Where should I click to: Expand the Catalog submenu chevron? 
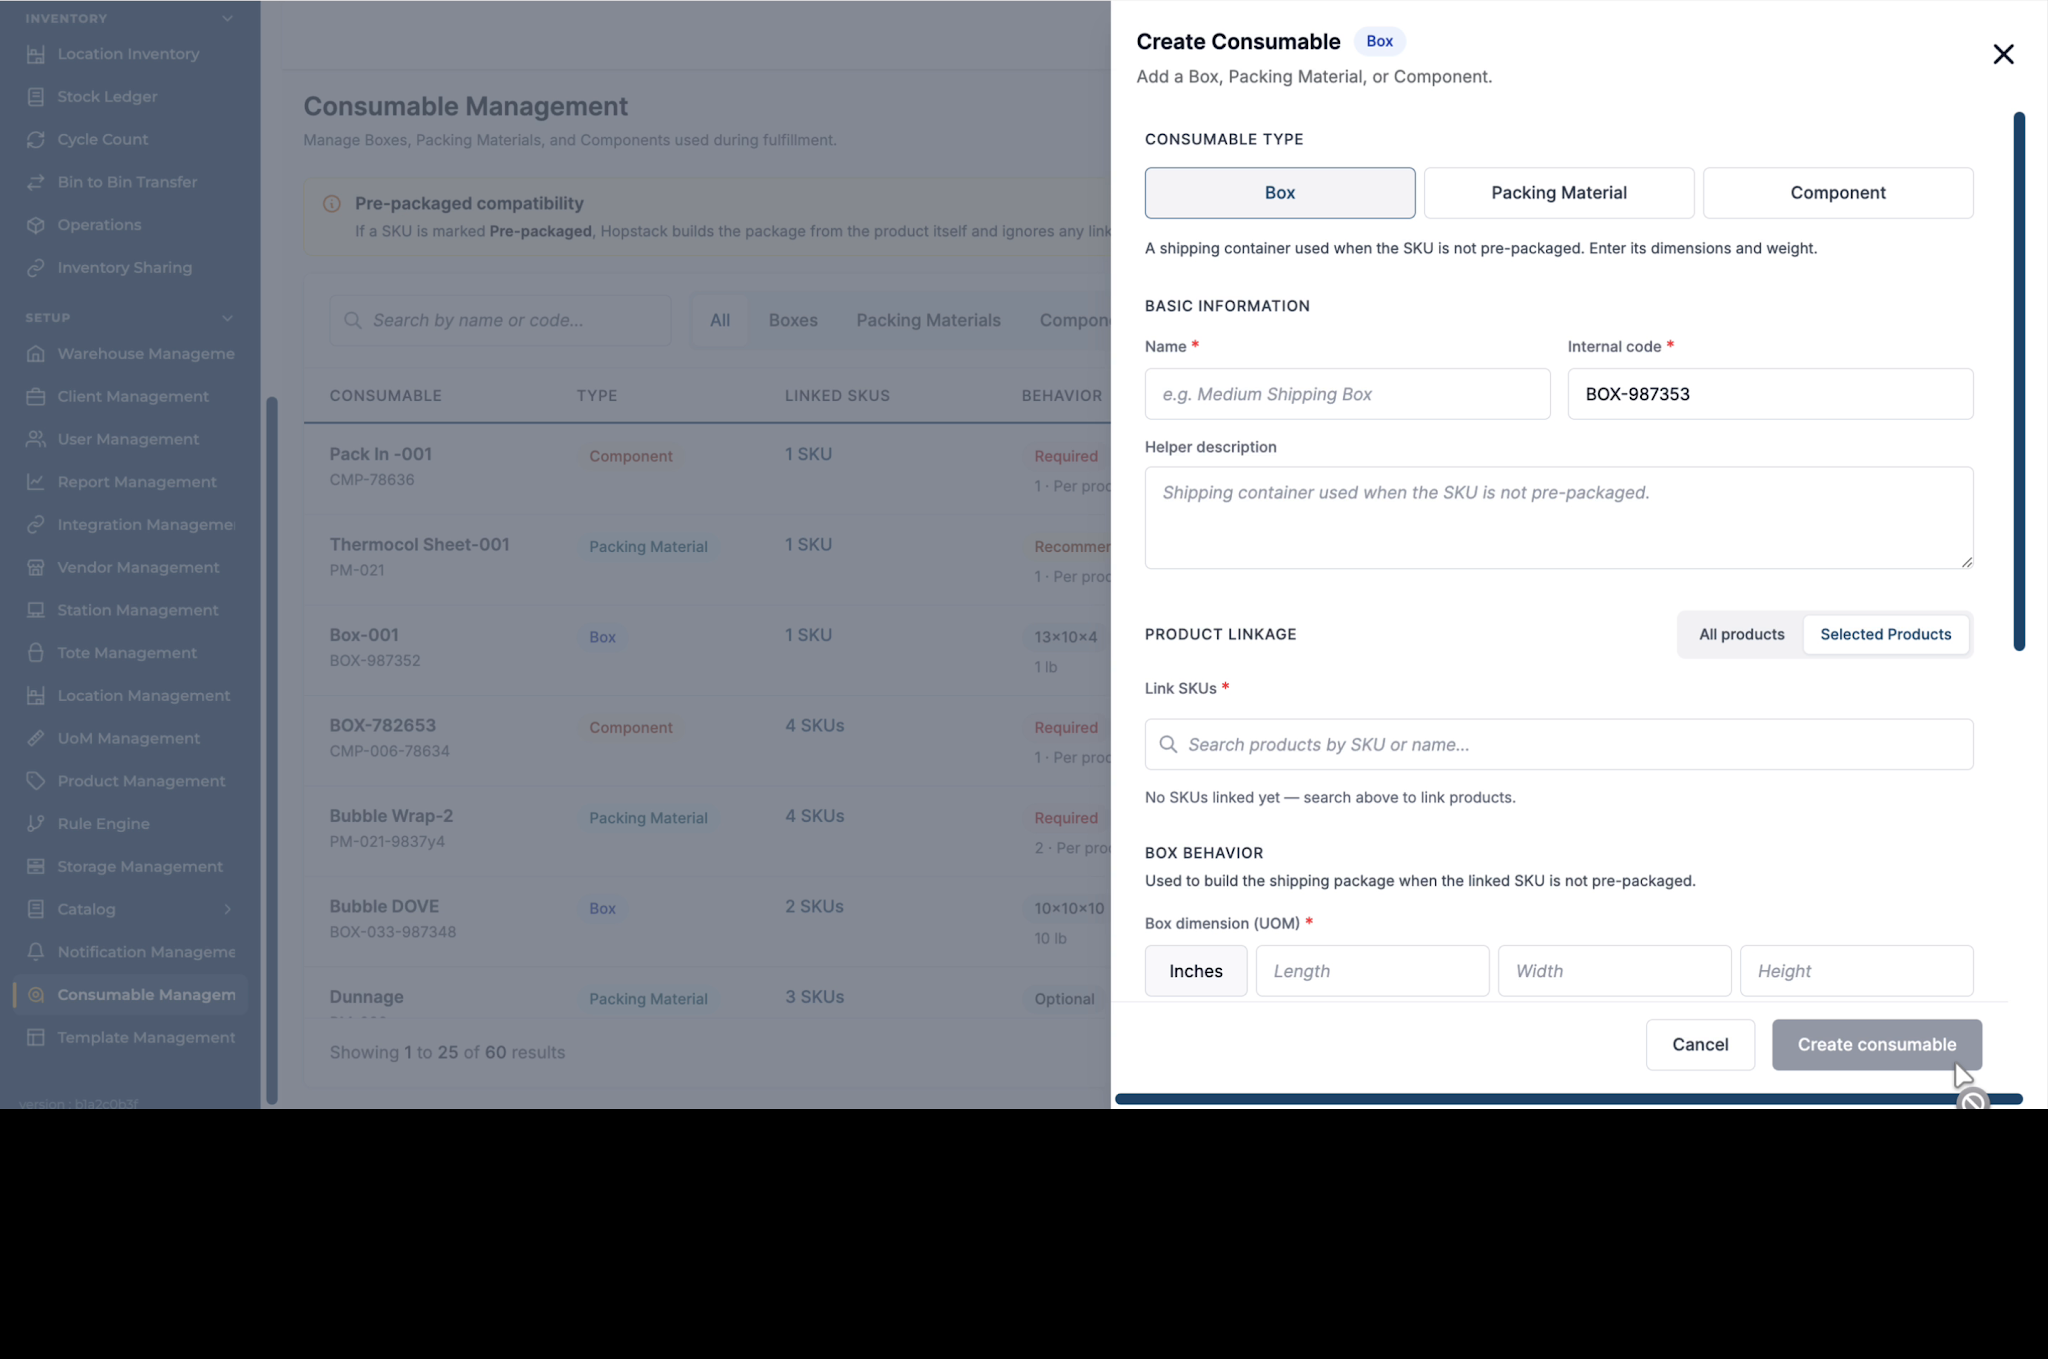[x=227, y=910]
